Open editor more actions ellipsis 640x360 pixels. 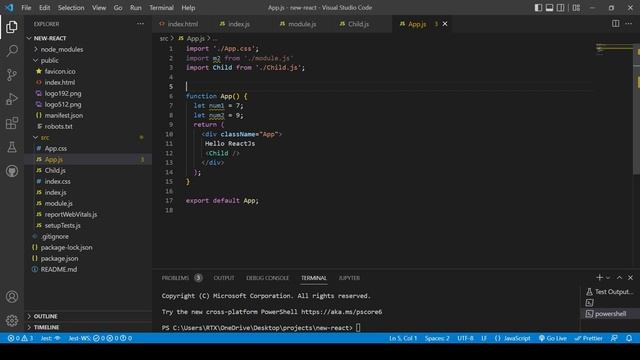click(x=629, y=24)
